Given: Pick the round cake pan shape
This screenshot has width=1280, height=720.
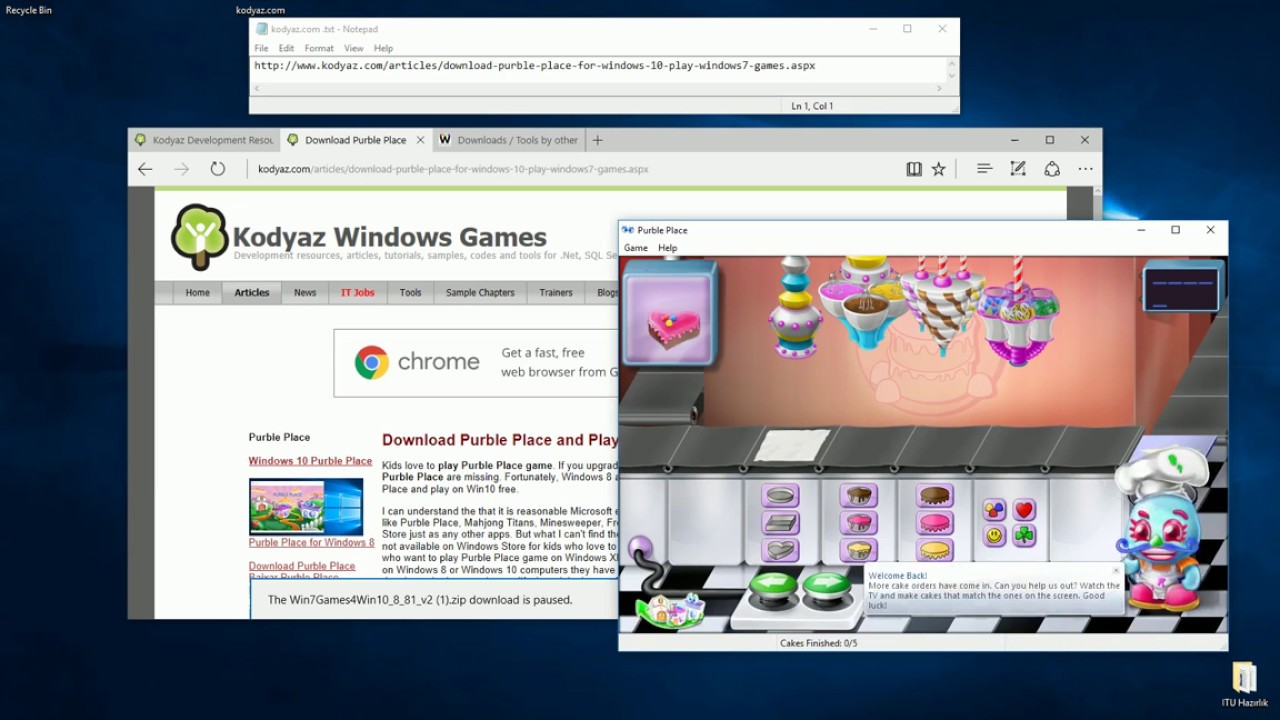Looking at the screenshot, I should [x=780, y=495].
